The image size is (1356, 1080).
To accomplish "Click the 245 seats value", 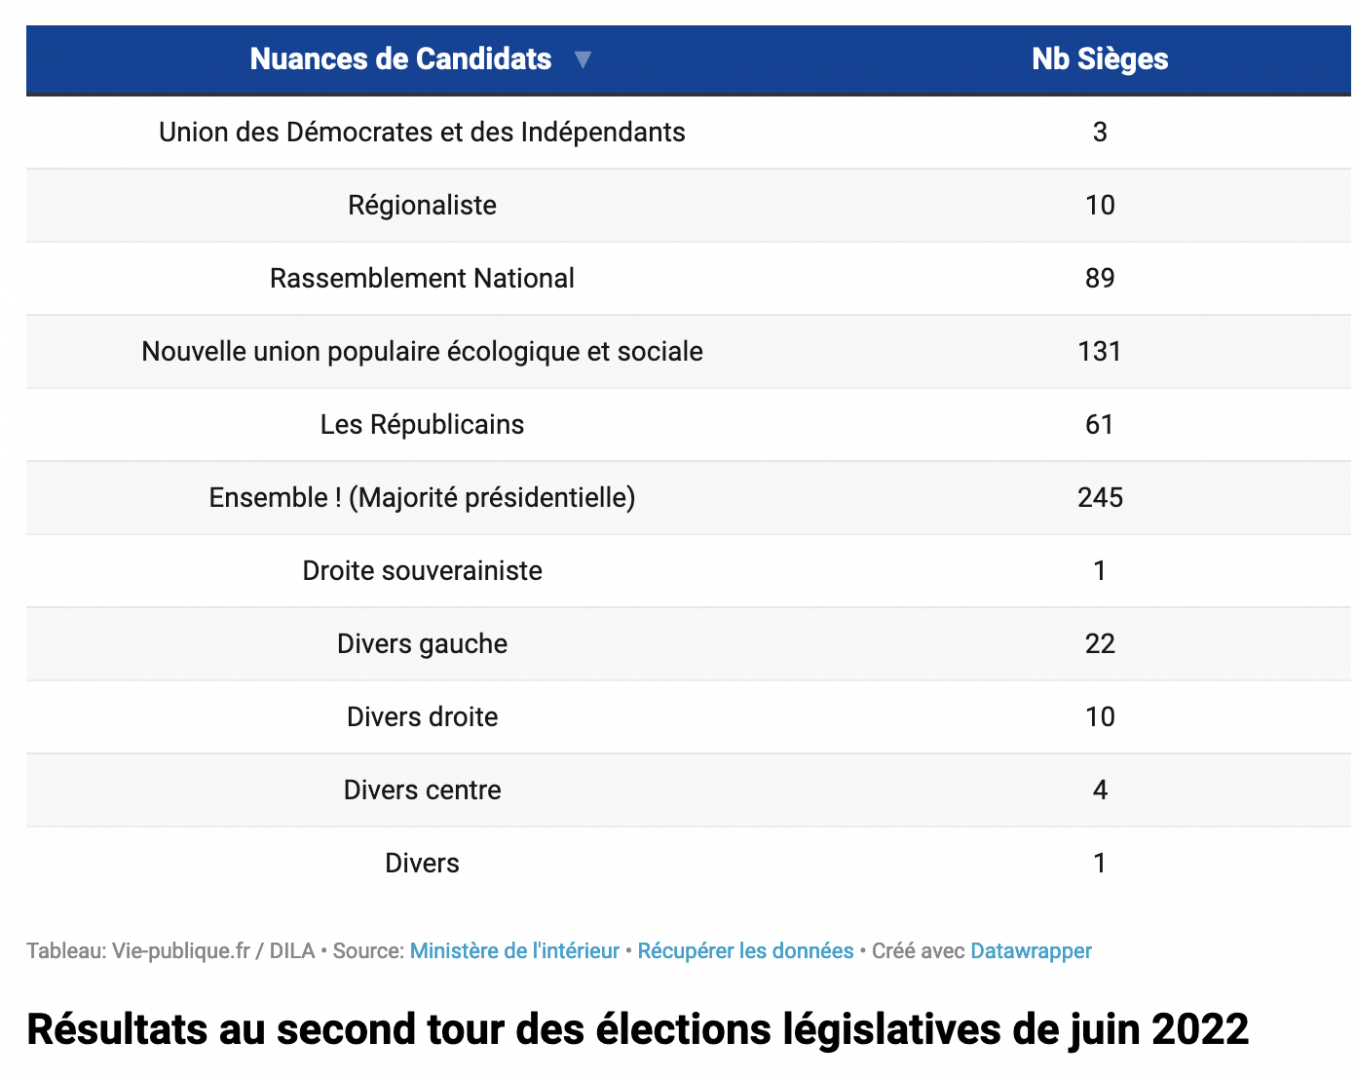I will coord(1099,498).
